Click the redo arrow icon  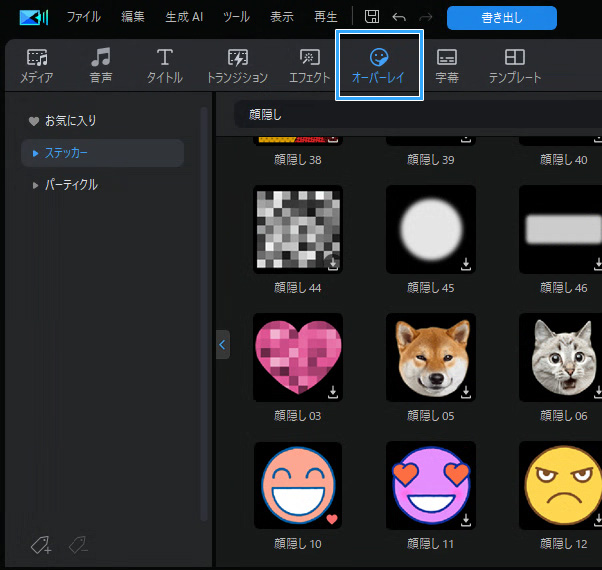point(425,17)
